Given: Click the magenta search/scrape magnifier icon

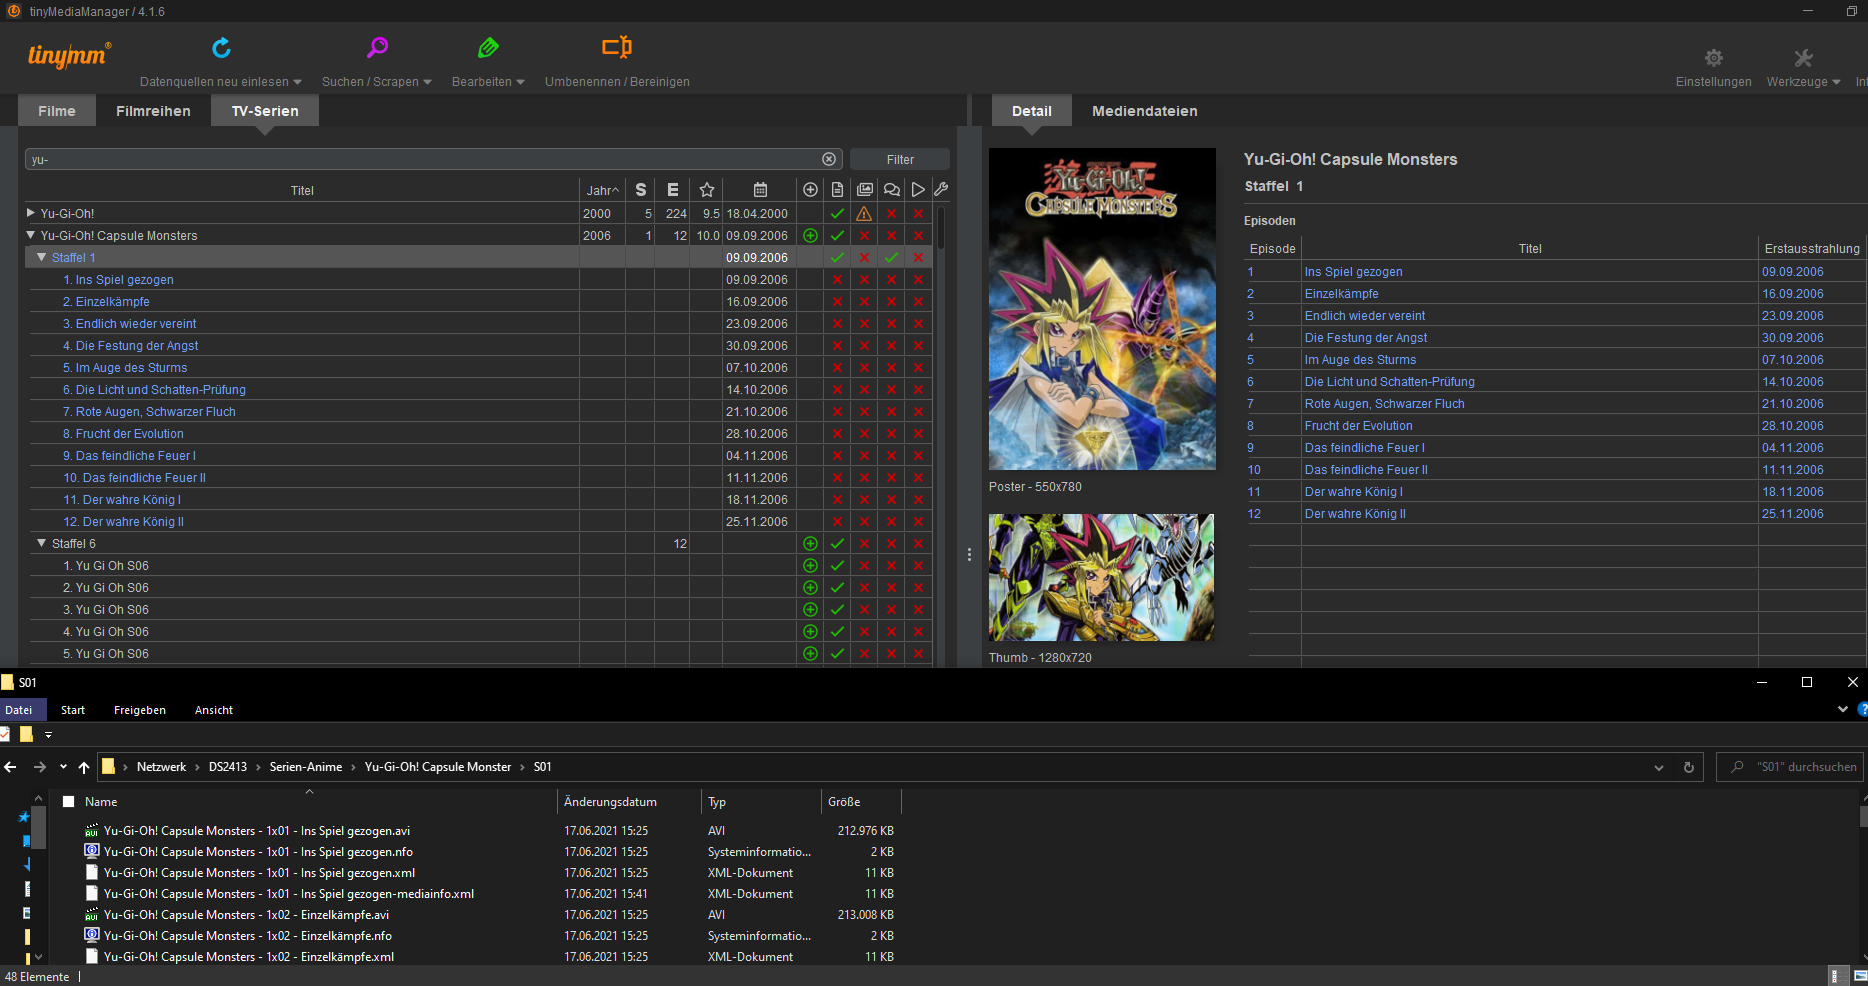Looking at the screenshot, I should point(377,47).
